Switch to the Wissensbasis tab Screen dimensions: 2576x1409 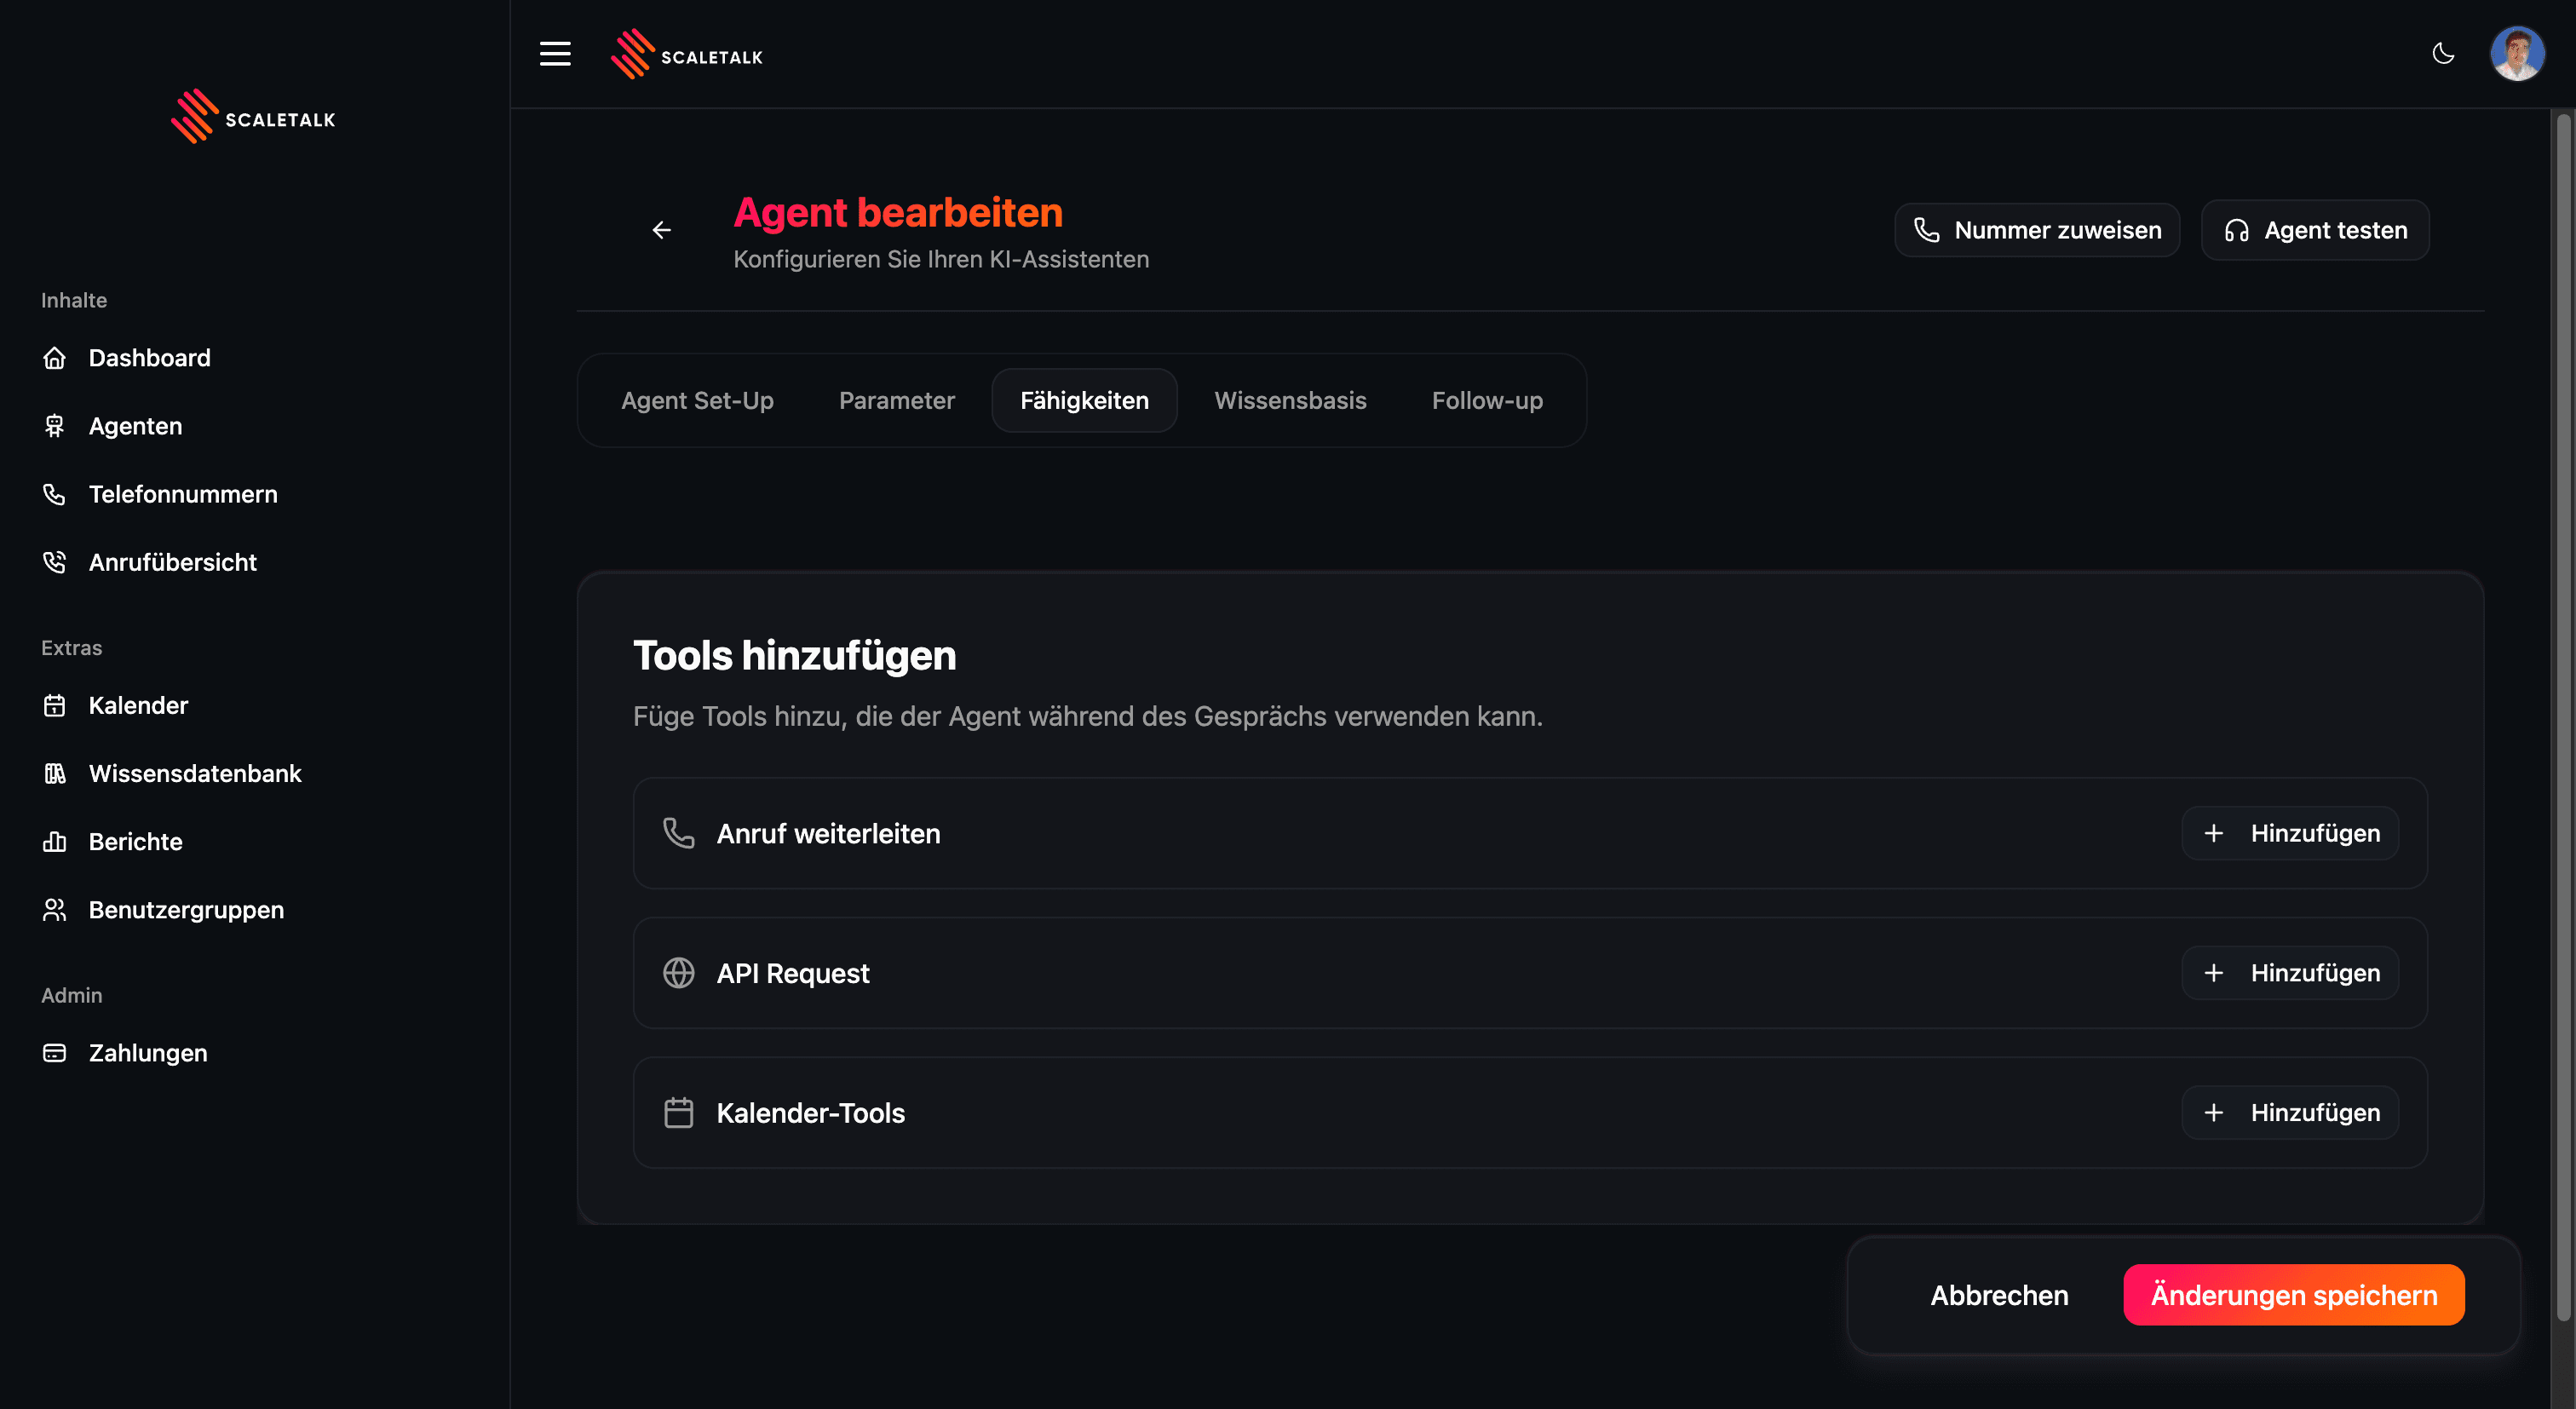1289,400
